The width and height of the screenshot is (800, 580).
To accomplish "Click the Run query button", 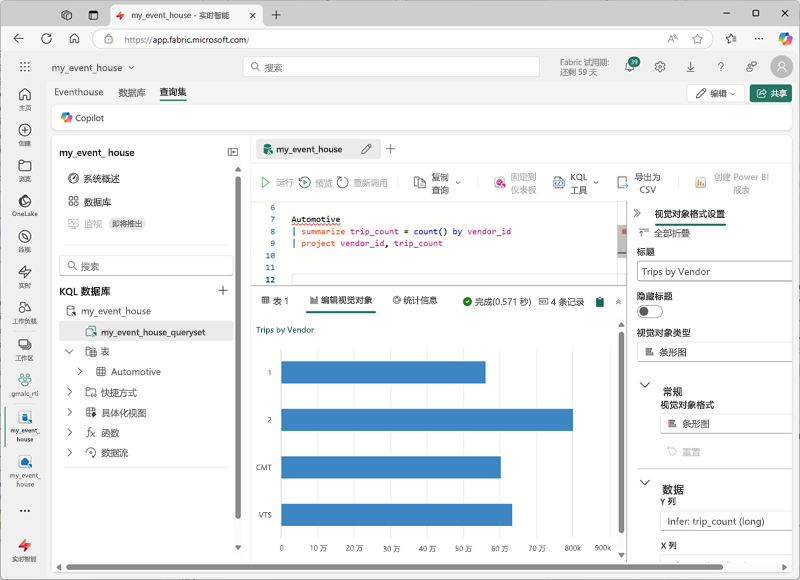I will click(278, 183).
